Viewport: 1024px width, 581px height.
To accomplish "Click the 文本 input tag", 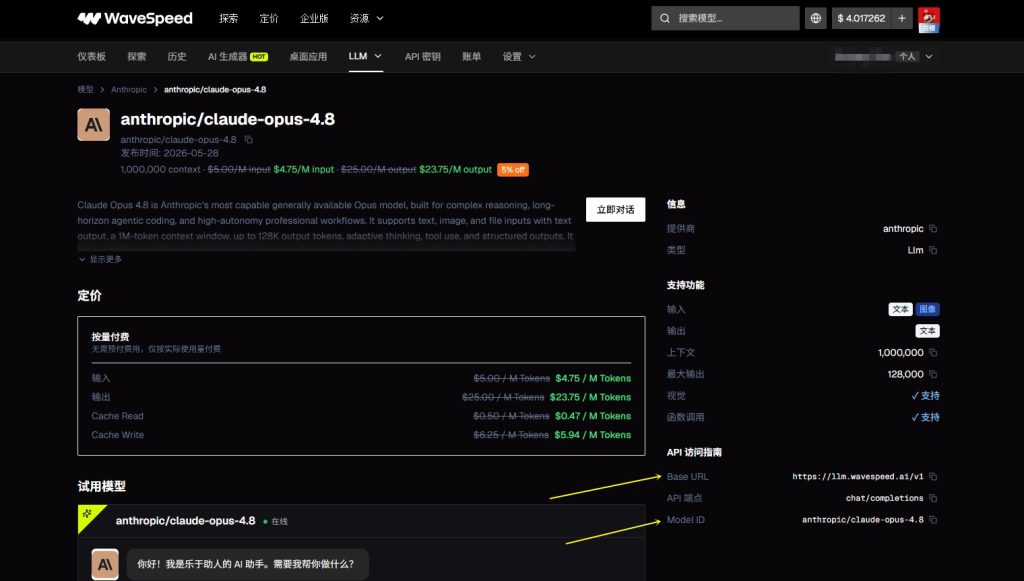I will pyautogui.click(x=900, y=309).
